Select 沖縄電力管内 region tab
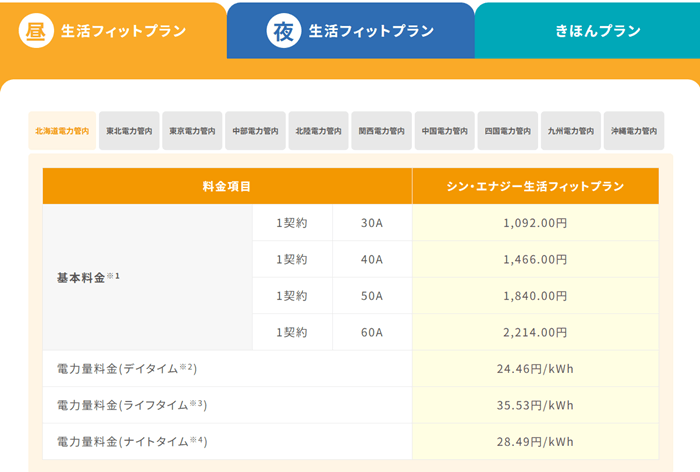This screenshot has width=700, height=472. pyautogui.click(x=634, y=131)
